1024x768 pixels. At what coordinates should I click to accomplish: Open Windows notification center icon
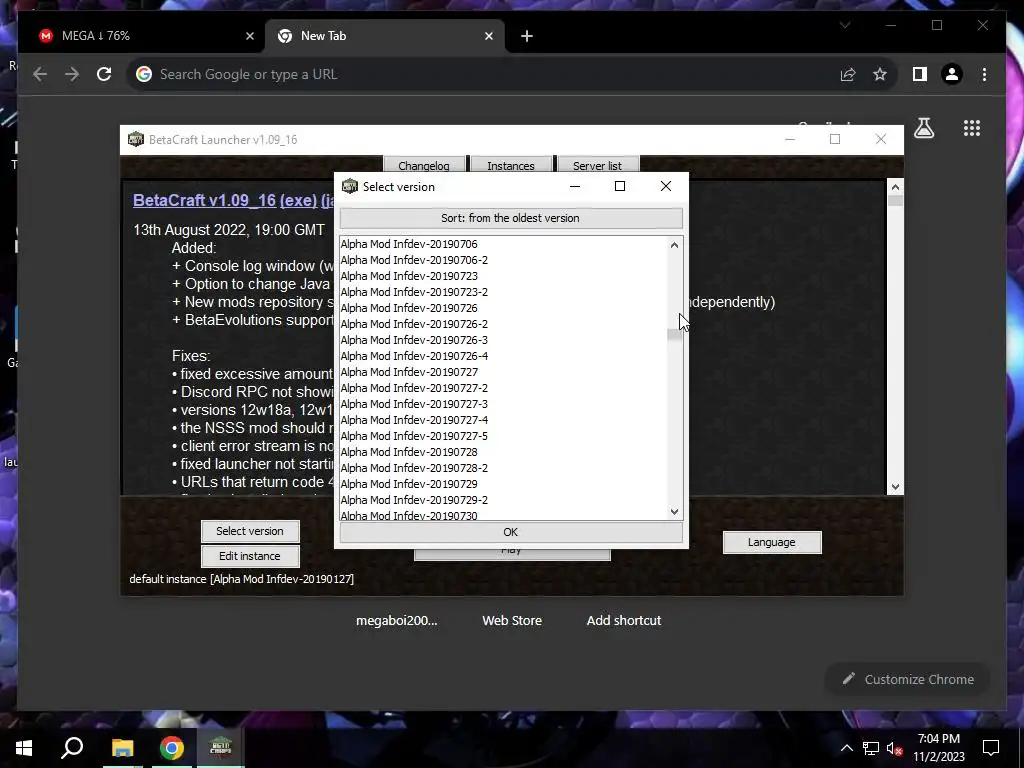coord(991,748)
